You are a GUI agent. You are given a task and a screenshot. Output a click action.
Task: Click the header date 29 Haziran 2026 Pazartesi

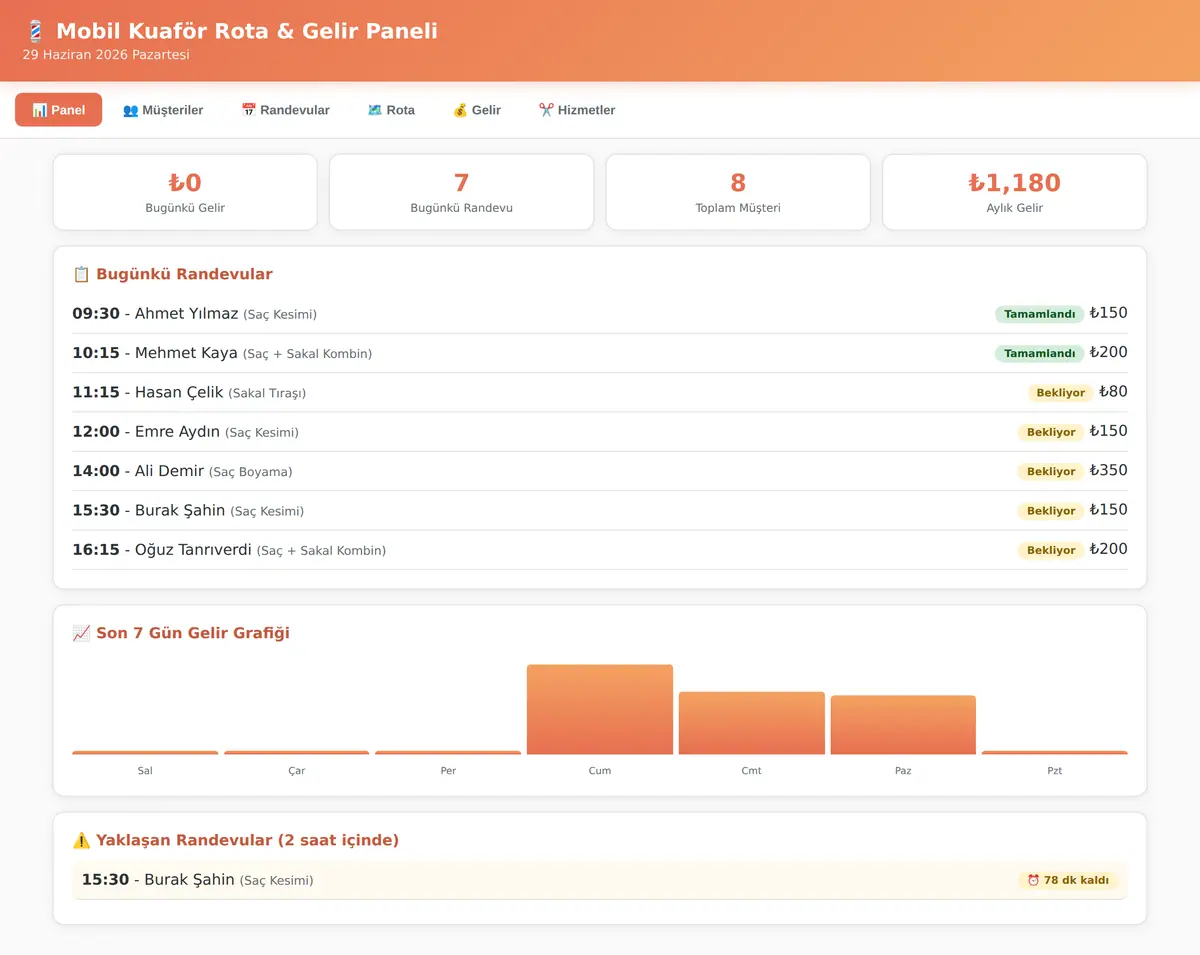(x=106, y=55)
